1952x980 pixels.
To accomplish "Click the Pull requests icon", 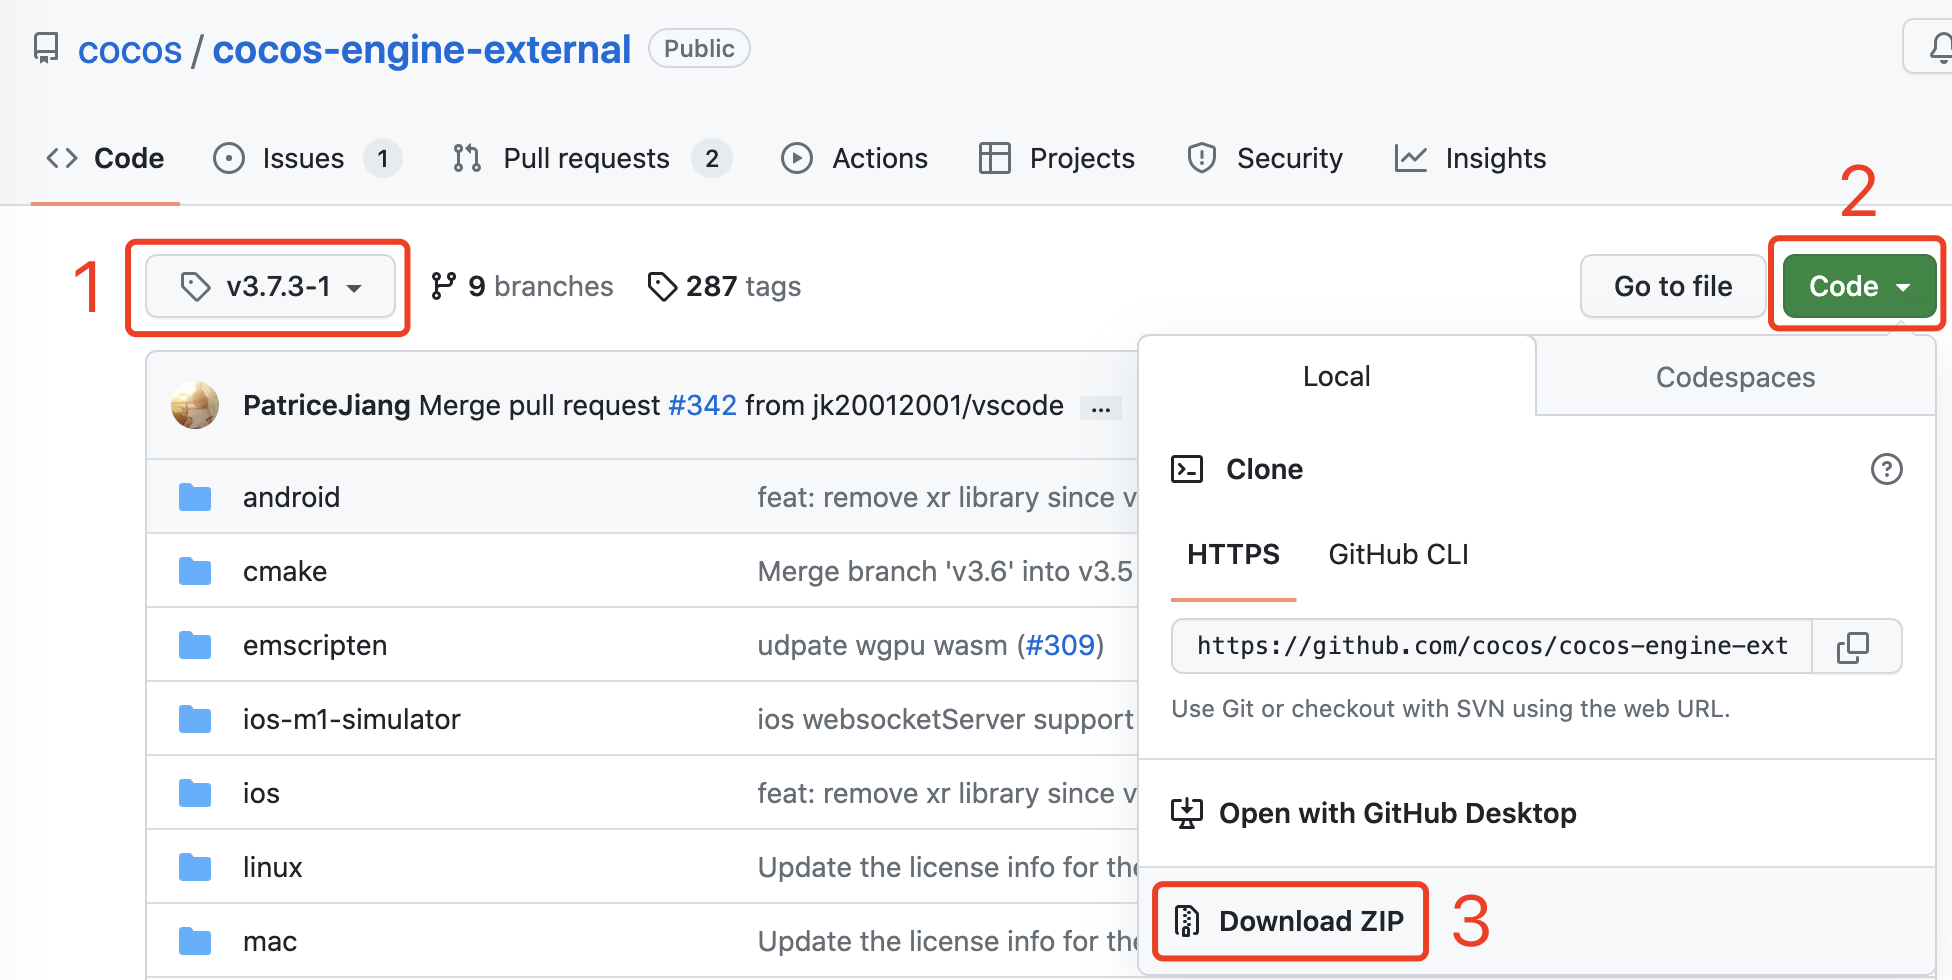I will coord(467,158).
